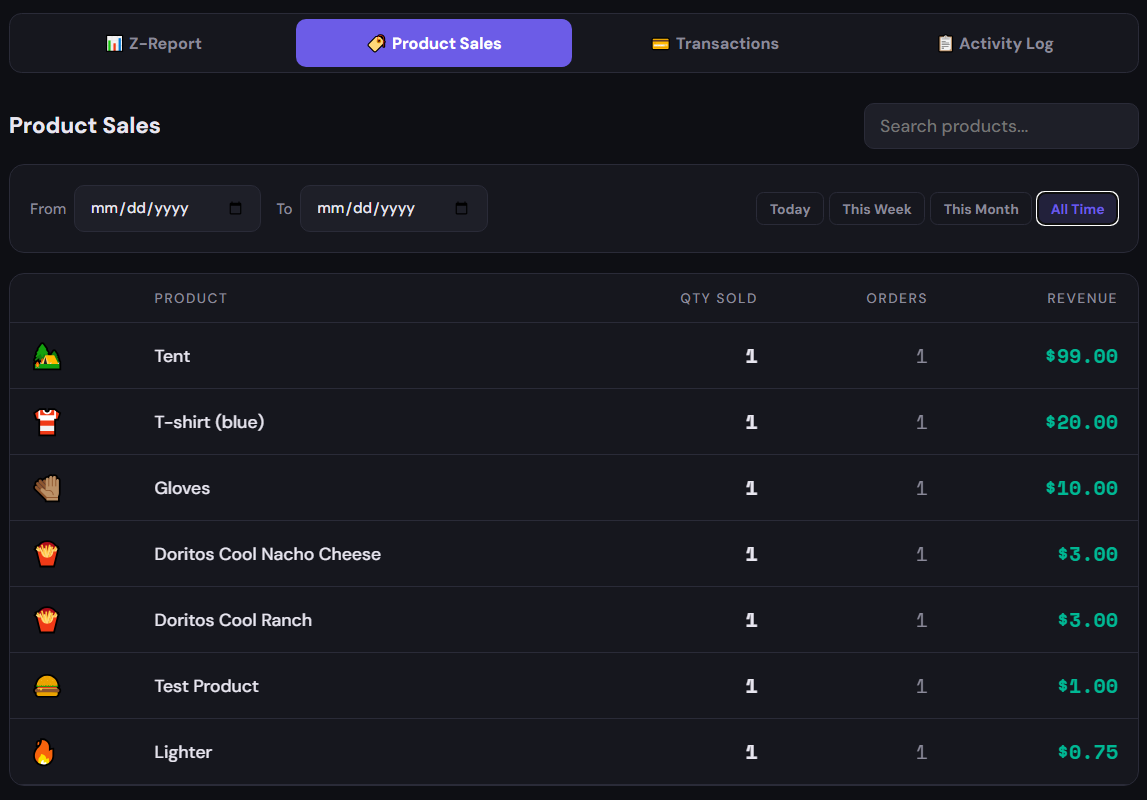The height and width of the screenshot is (800, 1147).
Task: Click the Transactions card icon
Action: tap(661, 44)
